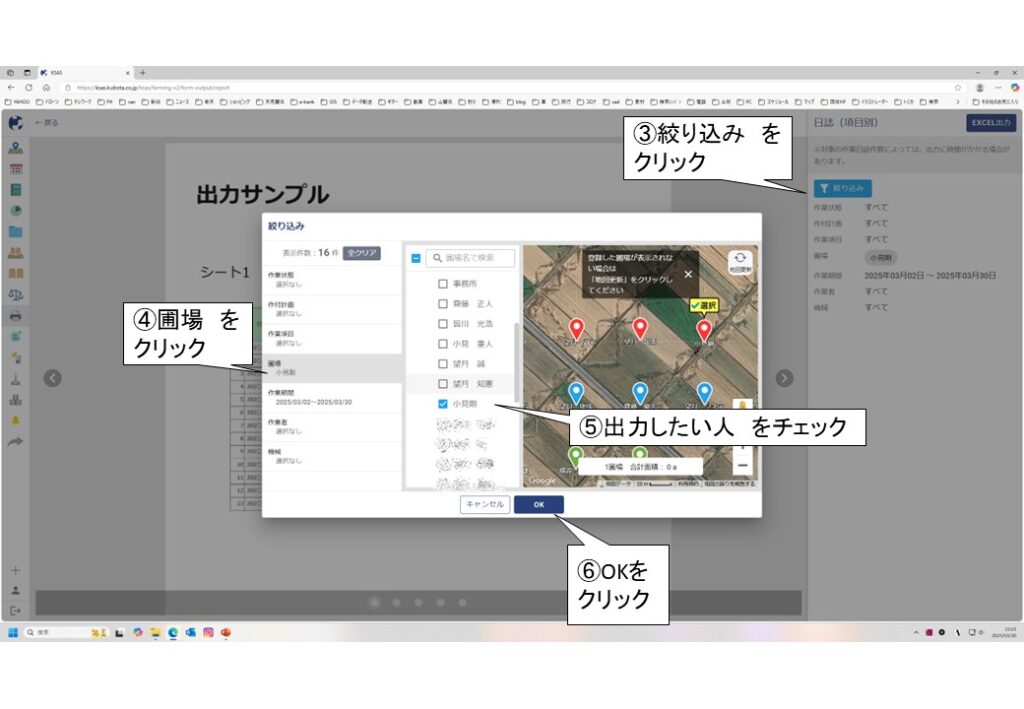1024x709 pixels.
Task: Open the blue folder icon in sidebar
Action: (16, 231)
